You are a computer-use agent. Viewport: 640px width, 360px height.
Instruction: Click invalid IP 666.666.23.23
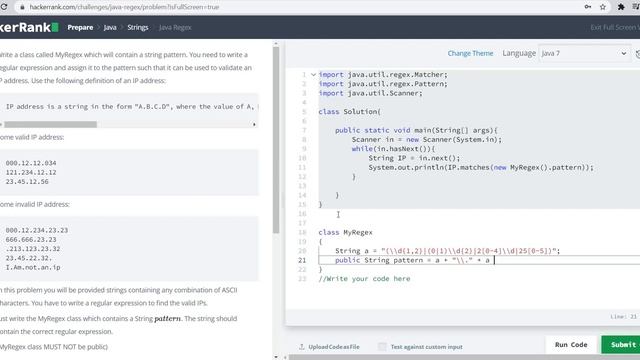pos(31,240)
